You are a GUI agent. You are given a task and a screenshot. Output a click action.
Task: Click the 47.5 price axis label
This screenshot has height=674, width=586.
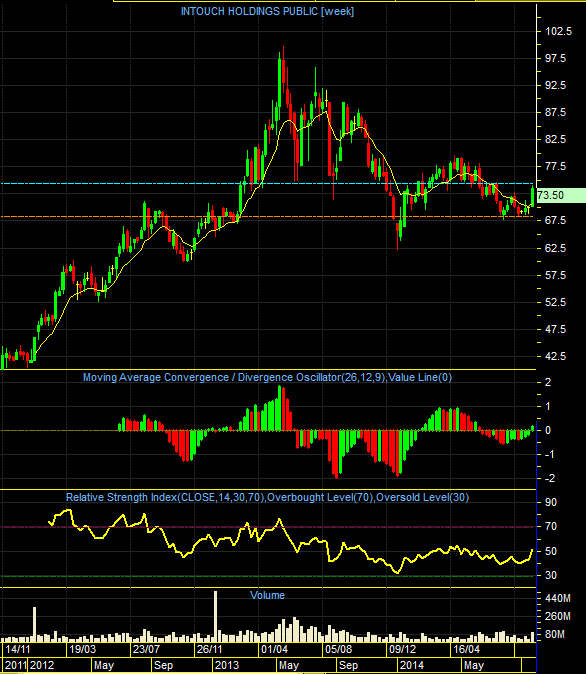555,330
